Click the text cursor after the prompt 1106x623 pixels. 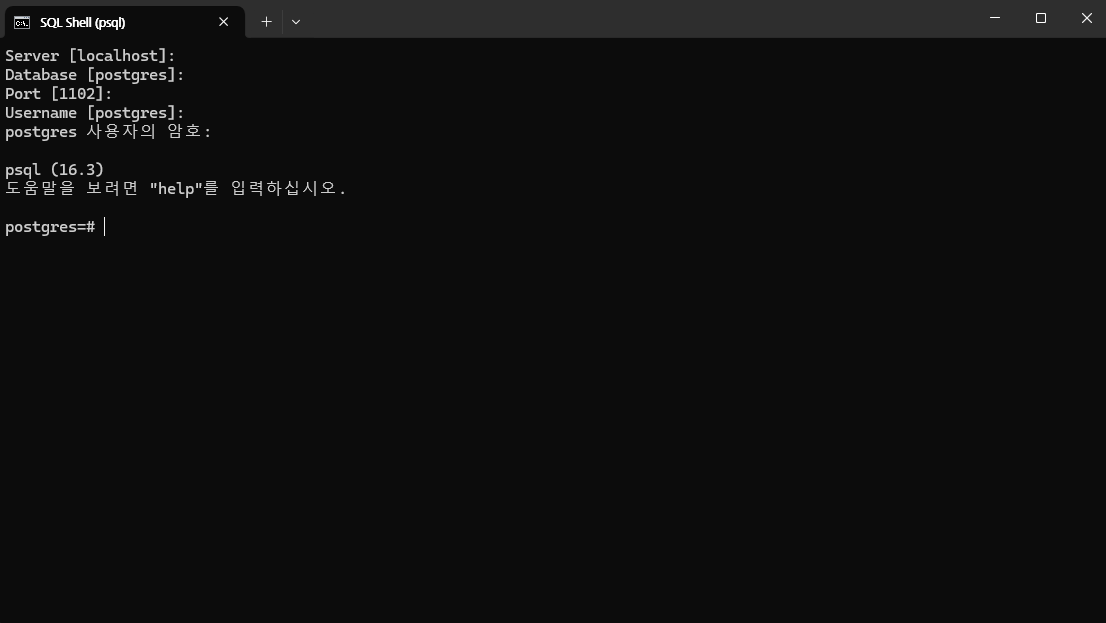click(104, 226)
